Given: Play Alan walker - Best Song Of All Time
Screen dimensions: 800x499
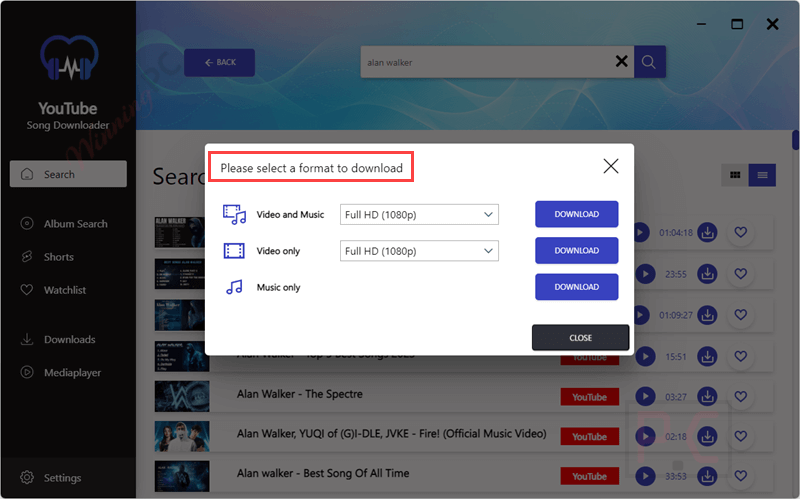Looking at the screenshot, I should [x=645, y=476].
